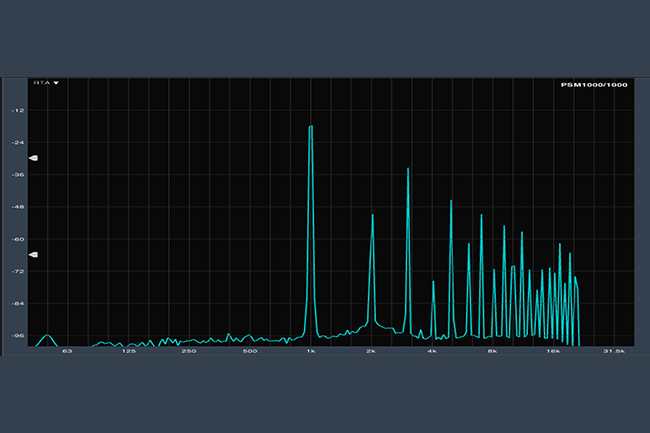Click the -48 dB scale label
This screenshot has height=433, width=650.
[x=45, y=207]
